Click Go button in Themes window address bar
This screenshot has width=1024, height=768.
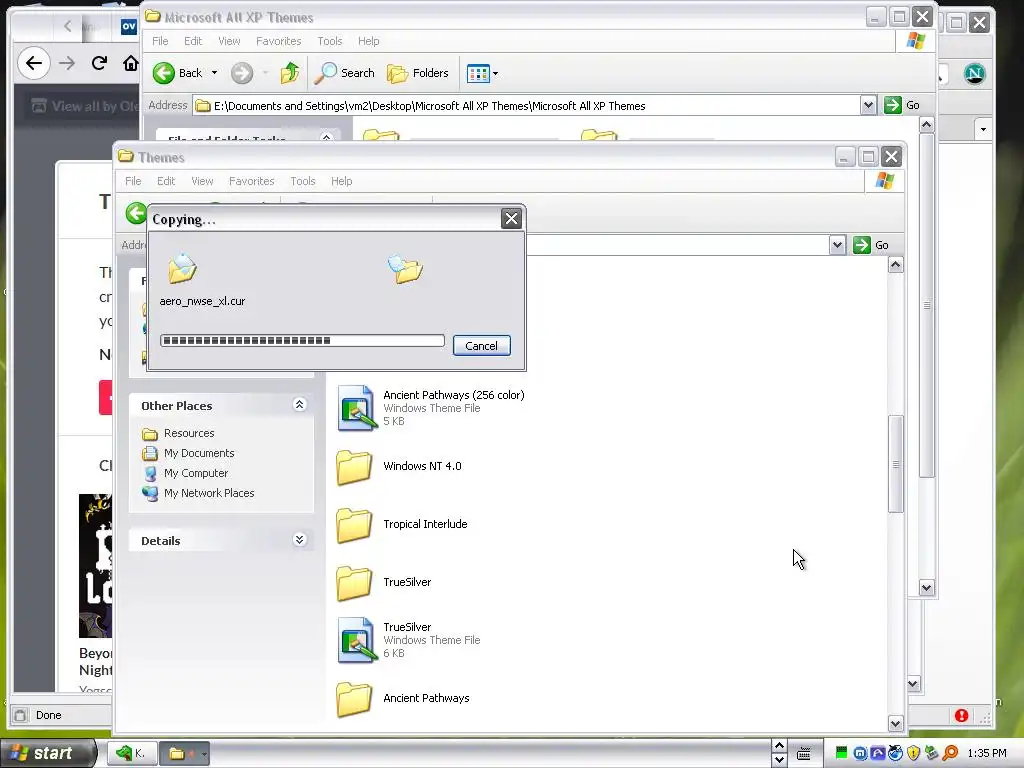pos(871,245)
